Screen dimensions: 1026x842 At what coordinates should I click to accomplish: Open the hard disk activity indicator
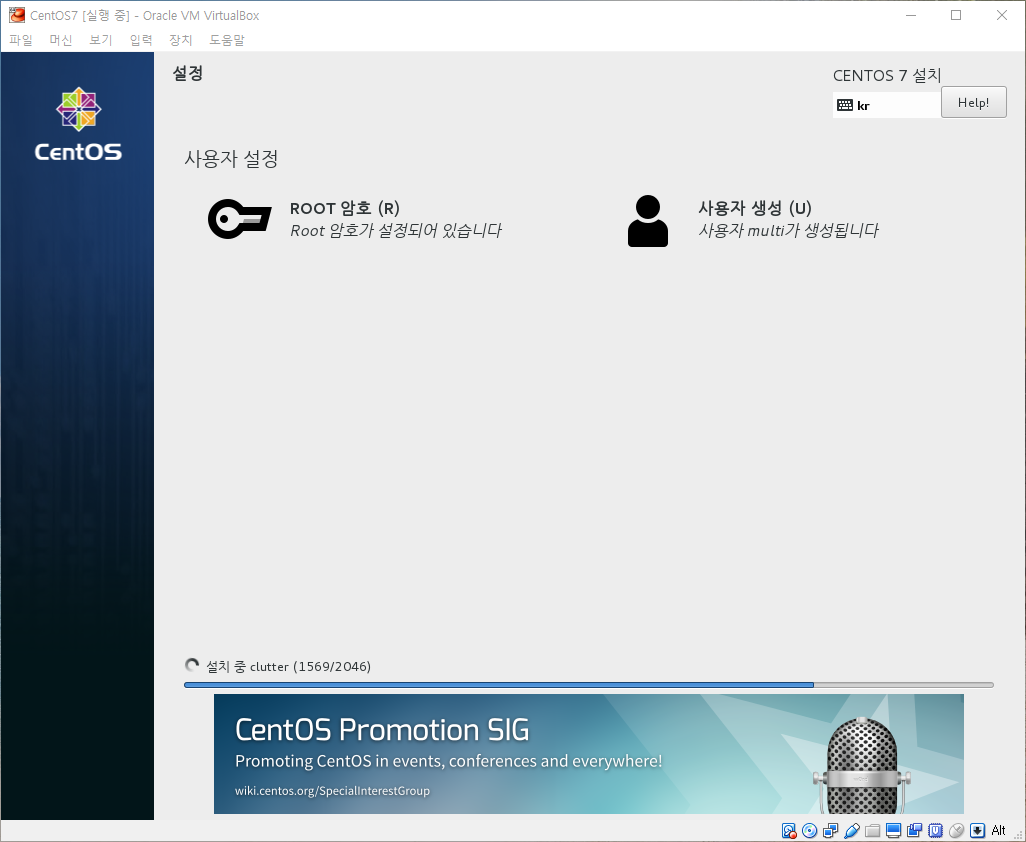click(789, 831)
